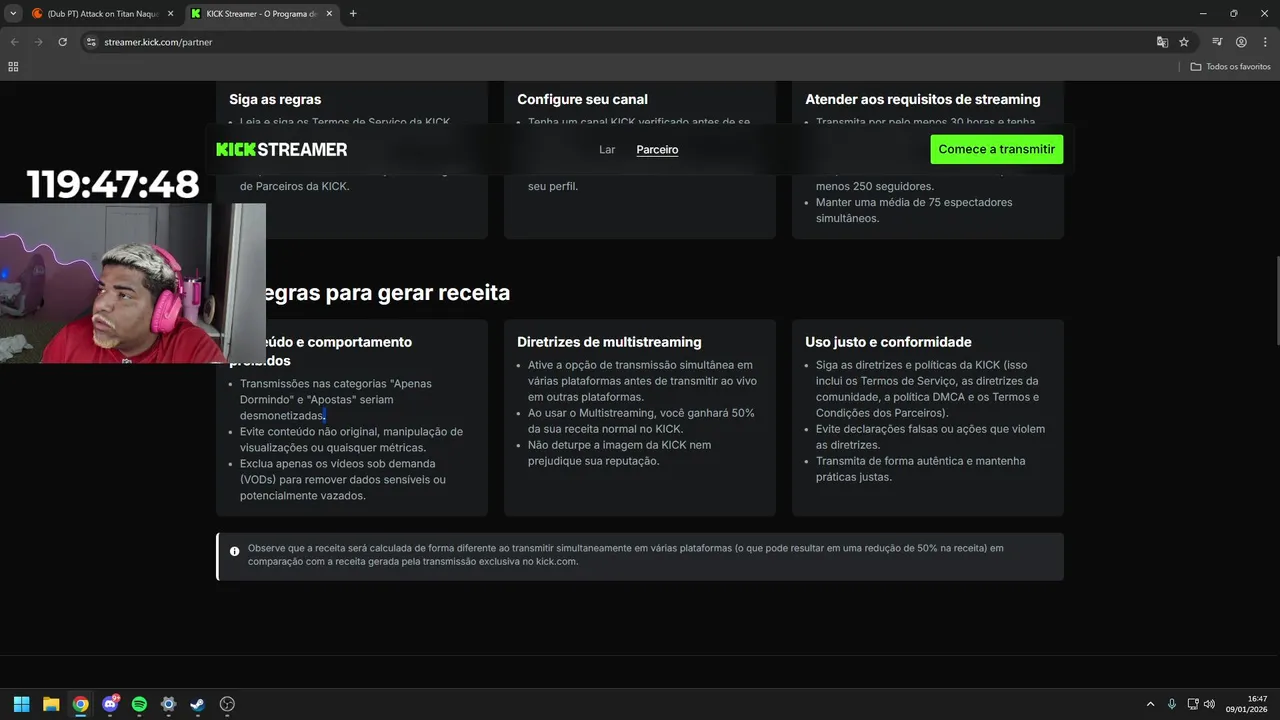Open Spotify from the taskbar
The height and width of the screenshot is (720, 1280).
(139, 704)
